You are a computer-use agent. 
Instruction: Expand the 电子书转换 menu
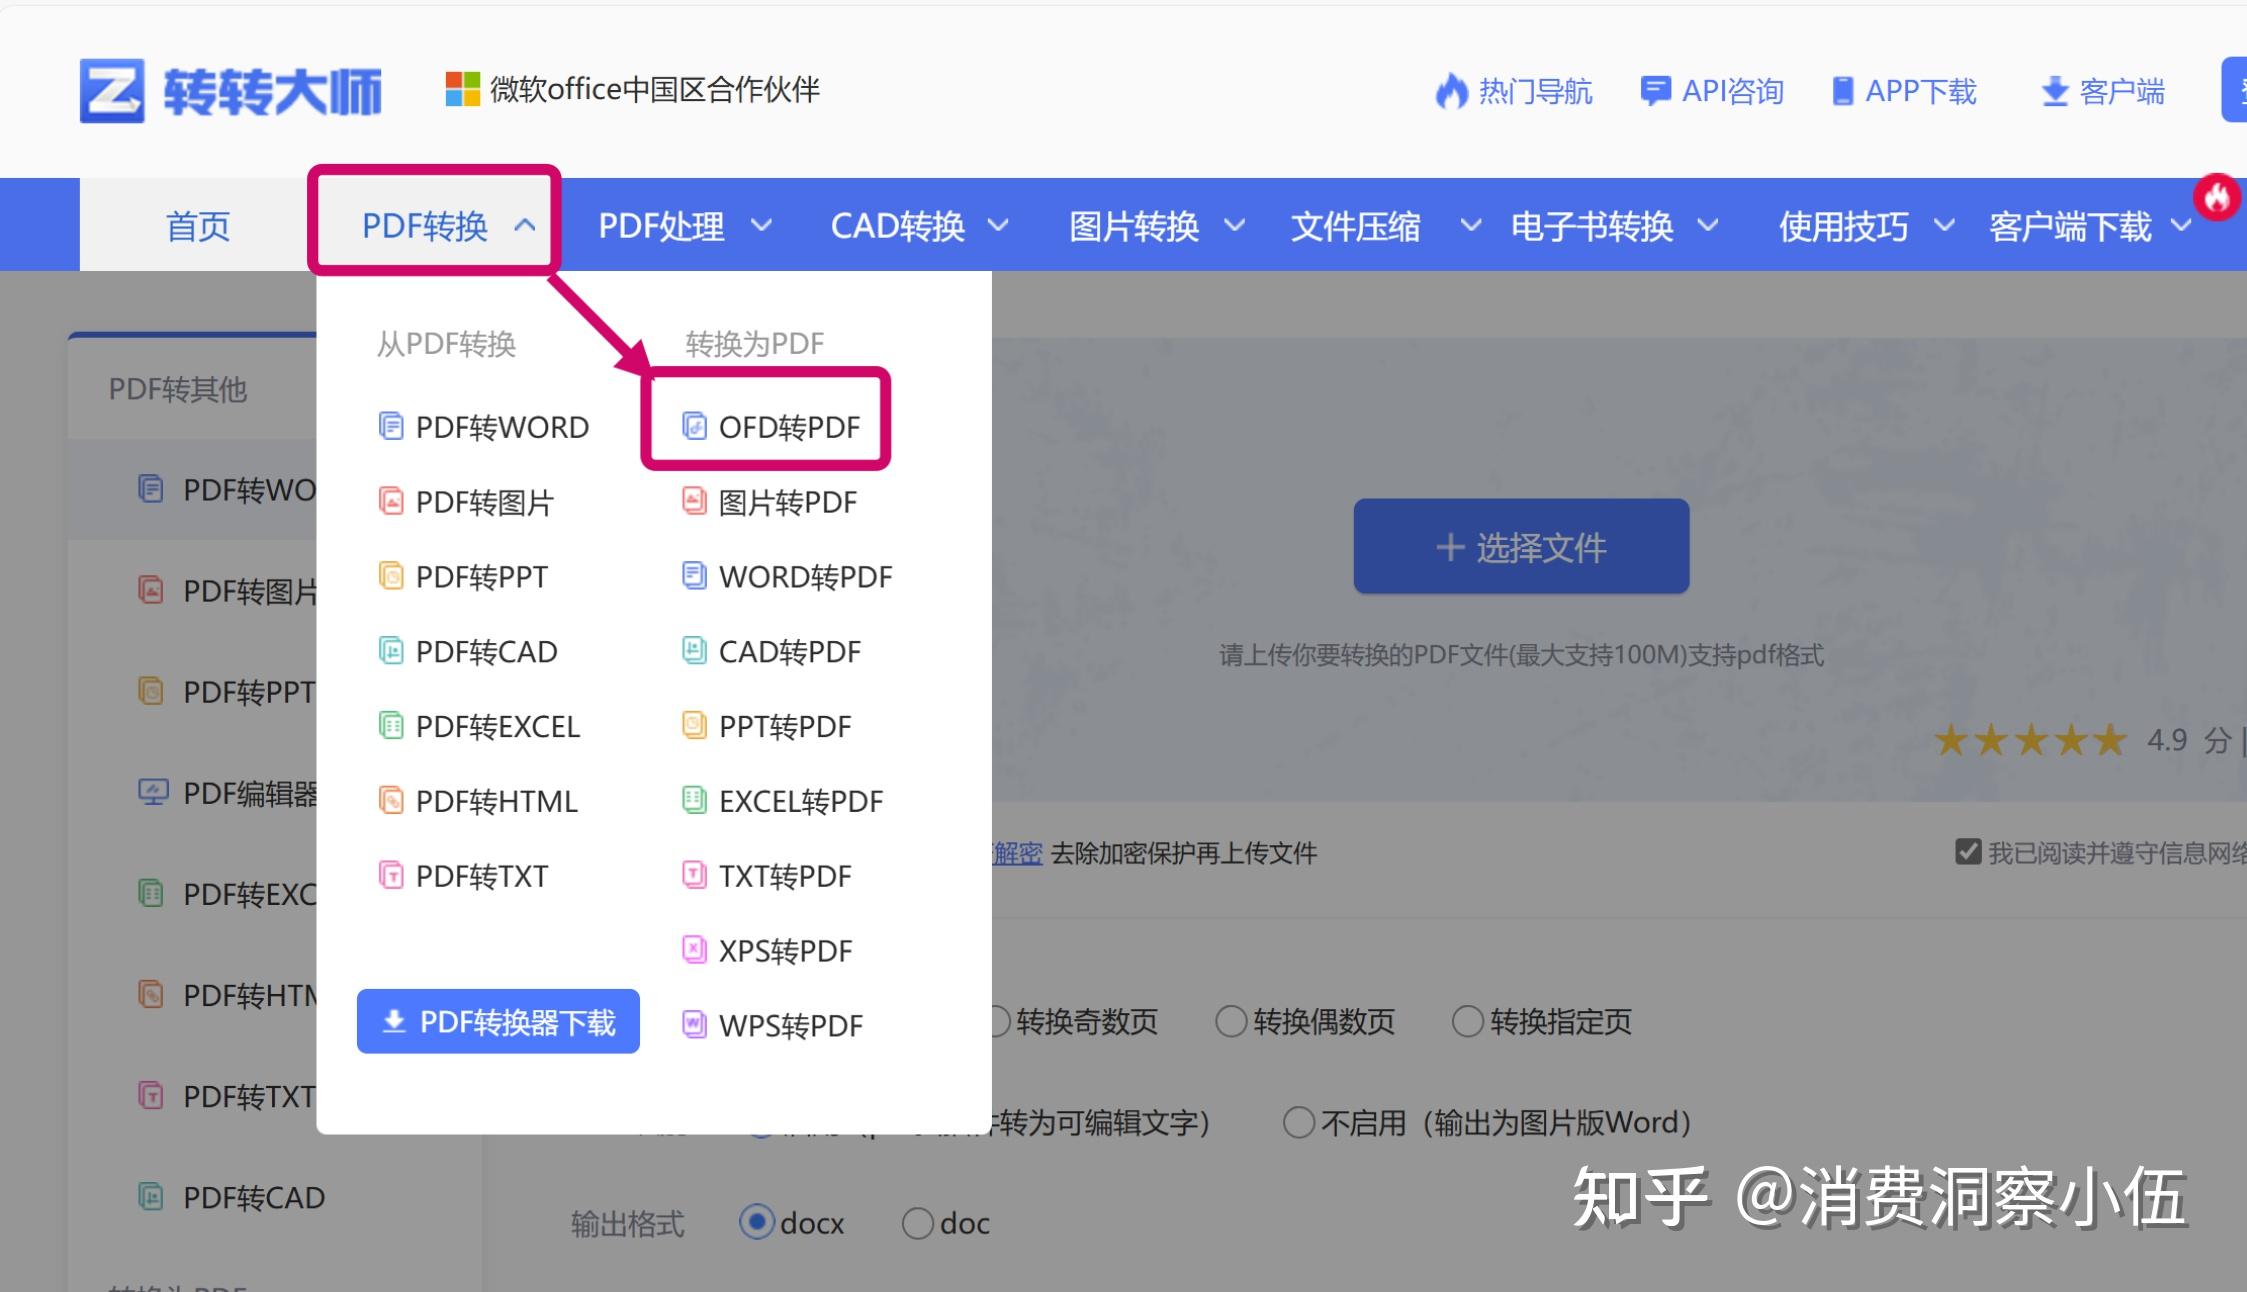click(x=1592, y=226)
